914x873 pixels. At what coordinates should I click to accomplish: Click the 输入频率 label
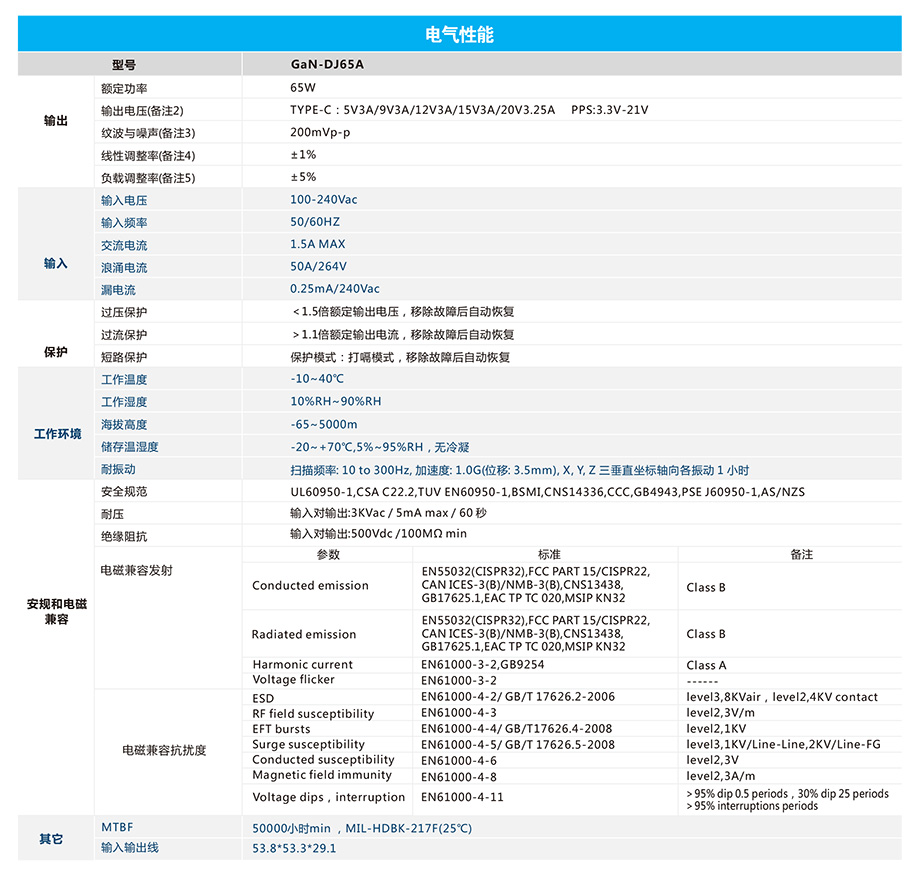click(124, 223)
